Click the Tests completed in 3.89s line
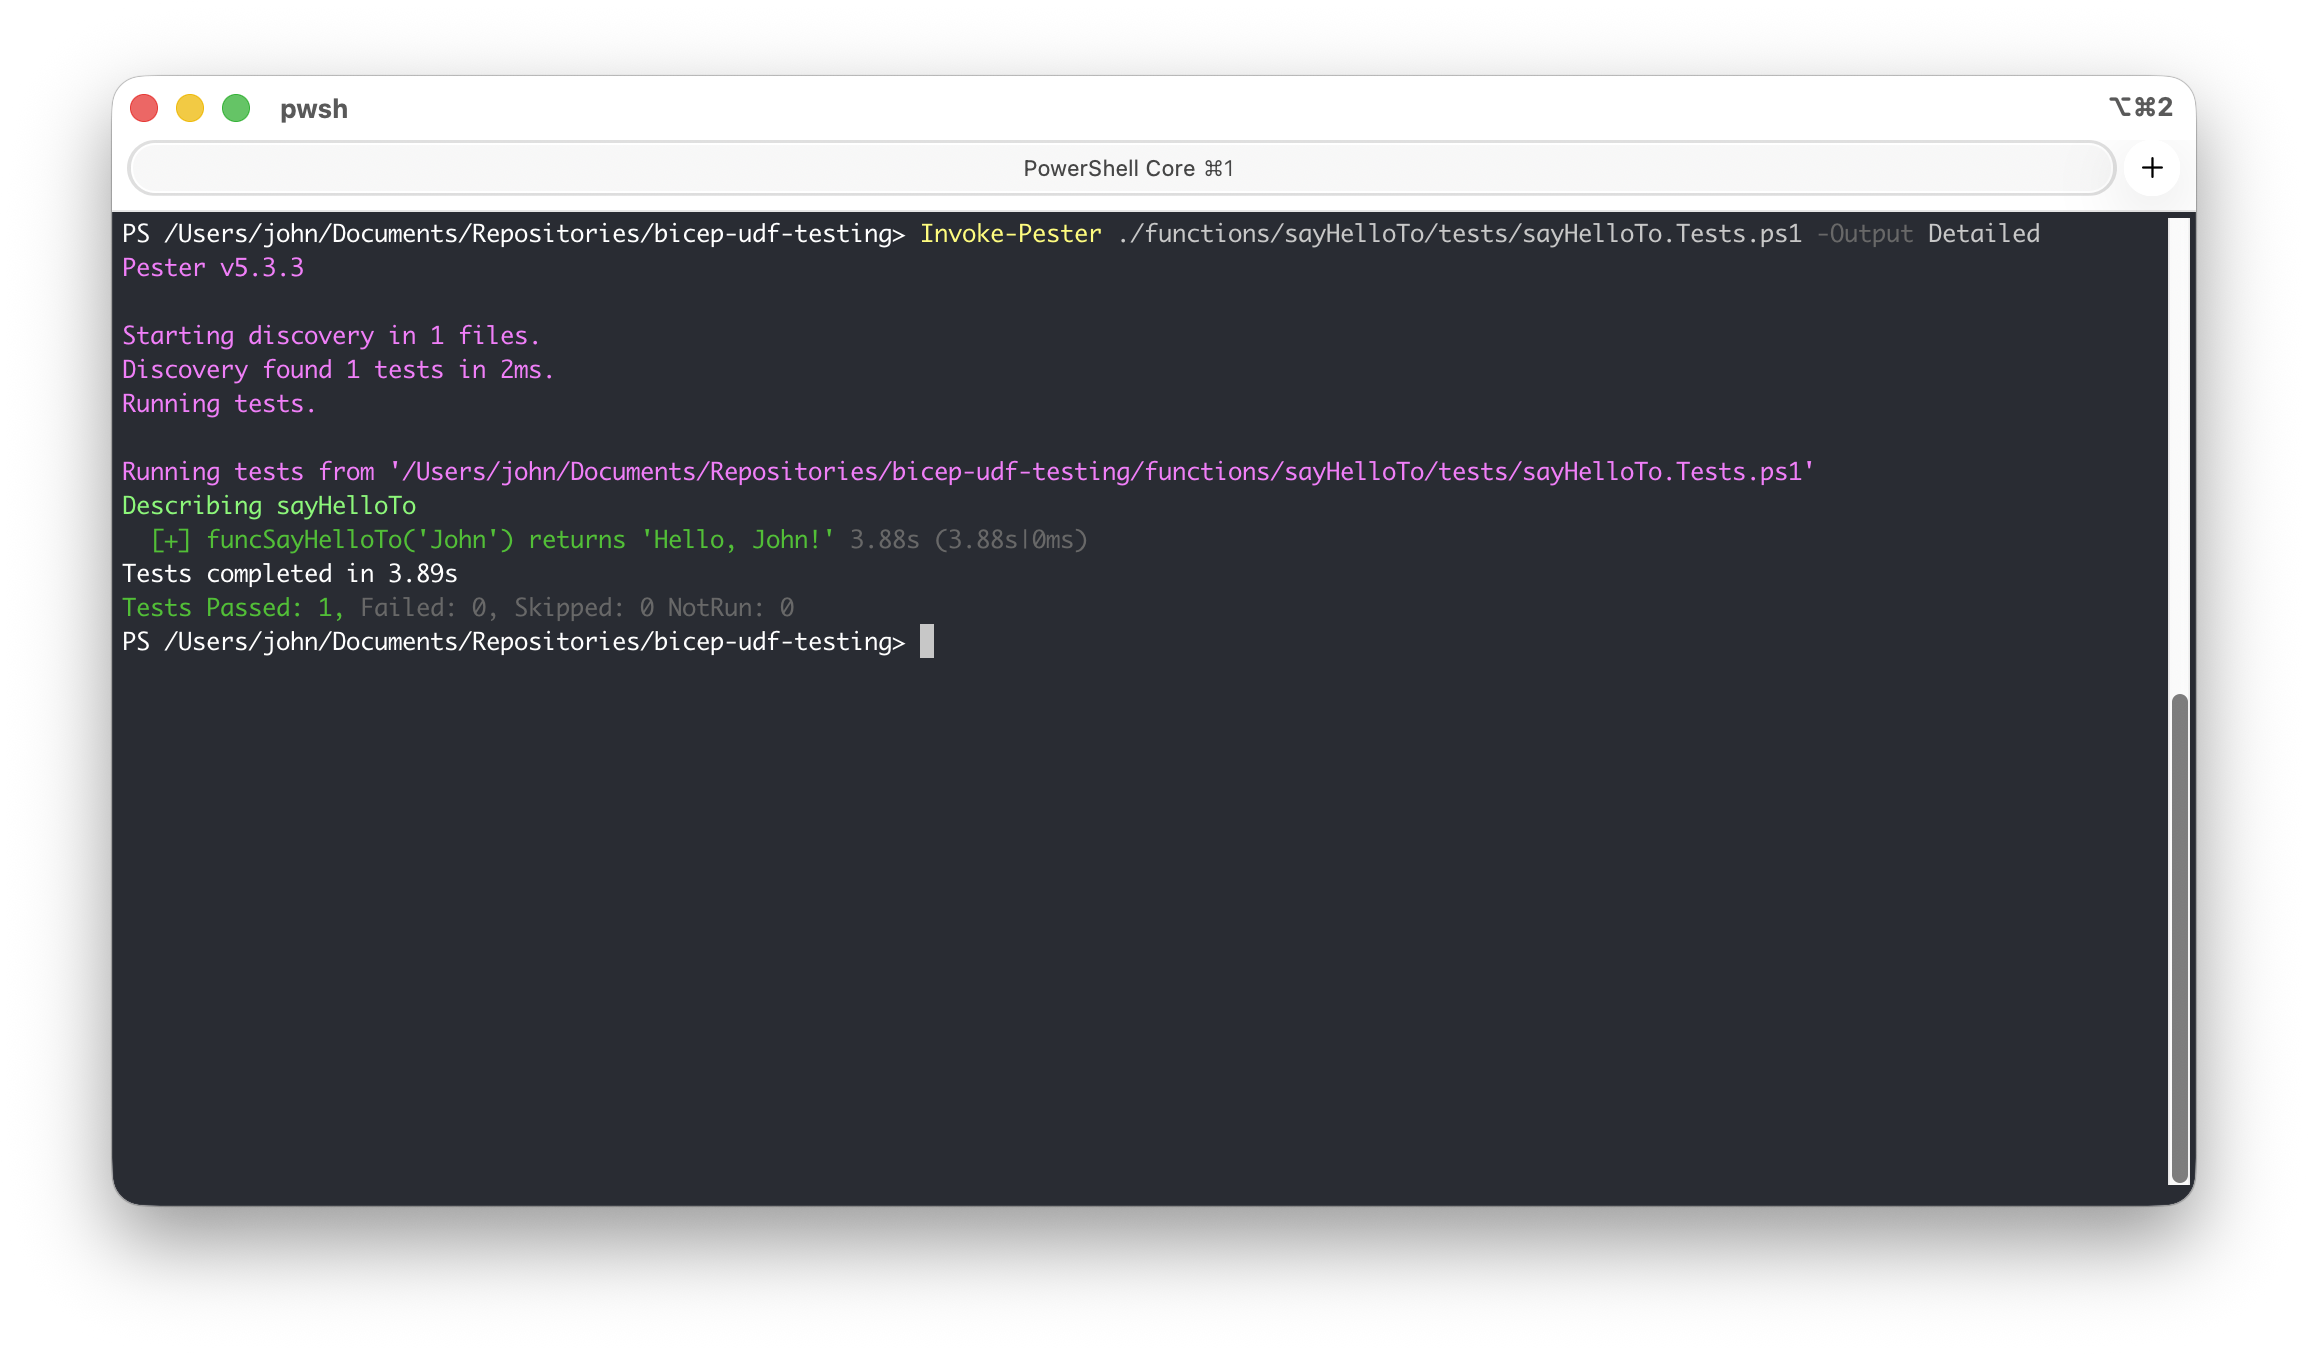Viewport: 2308px width, 1354px height. pyautogui.click(x=290, y=573)
